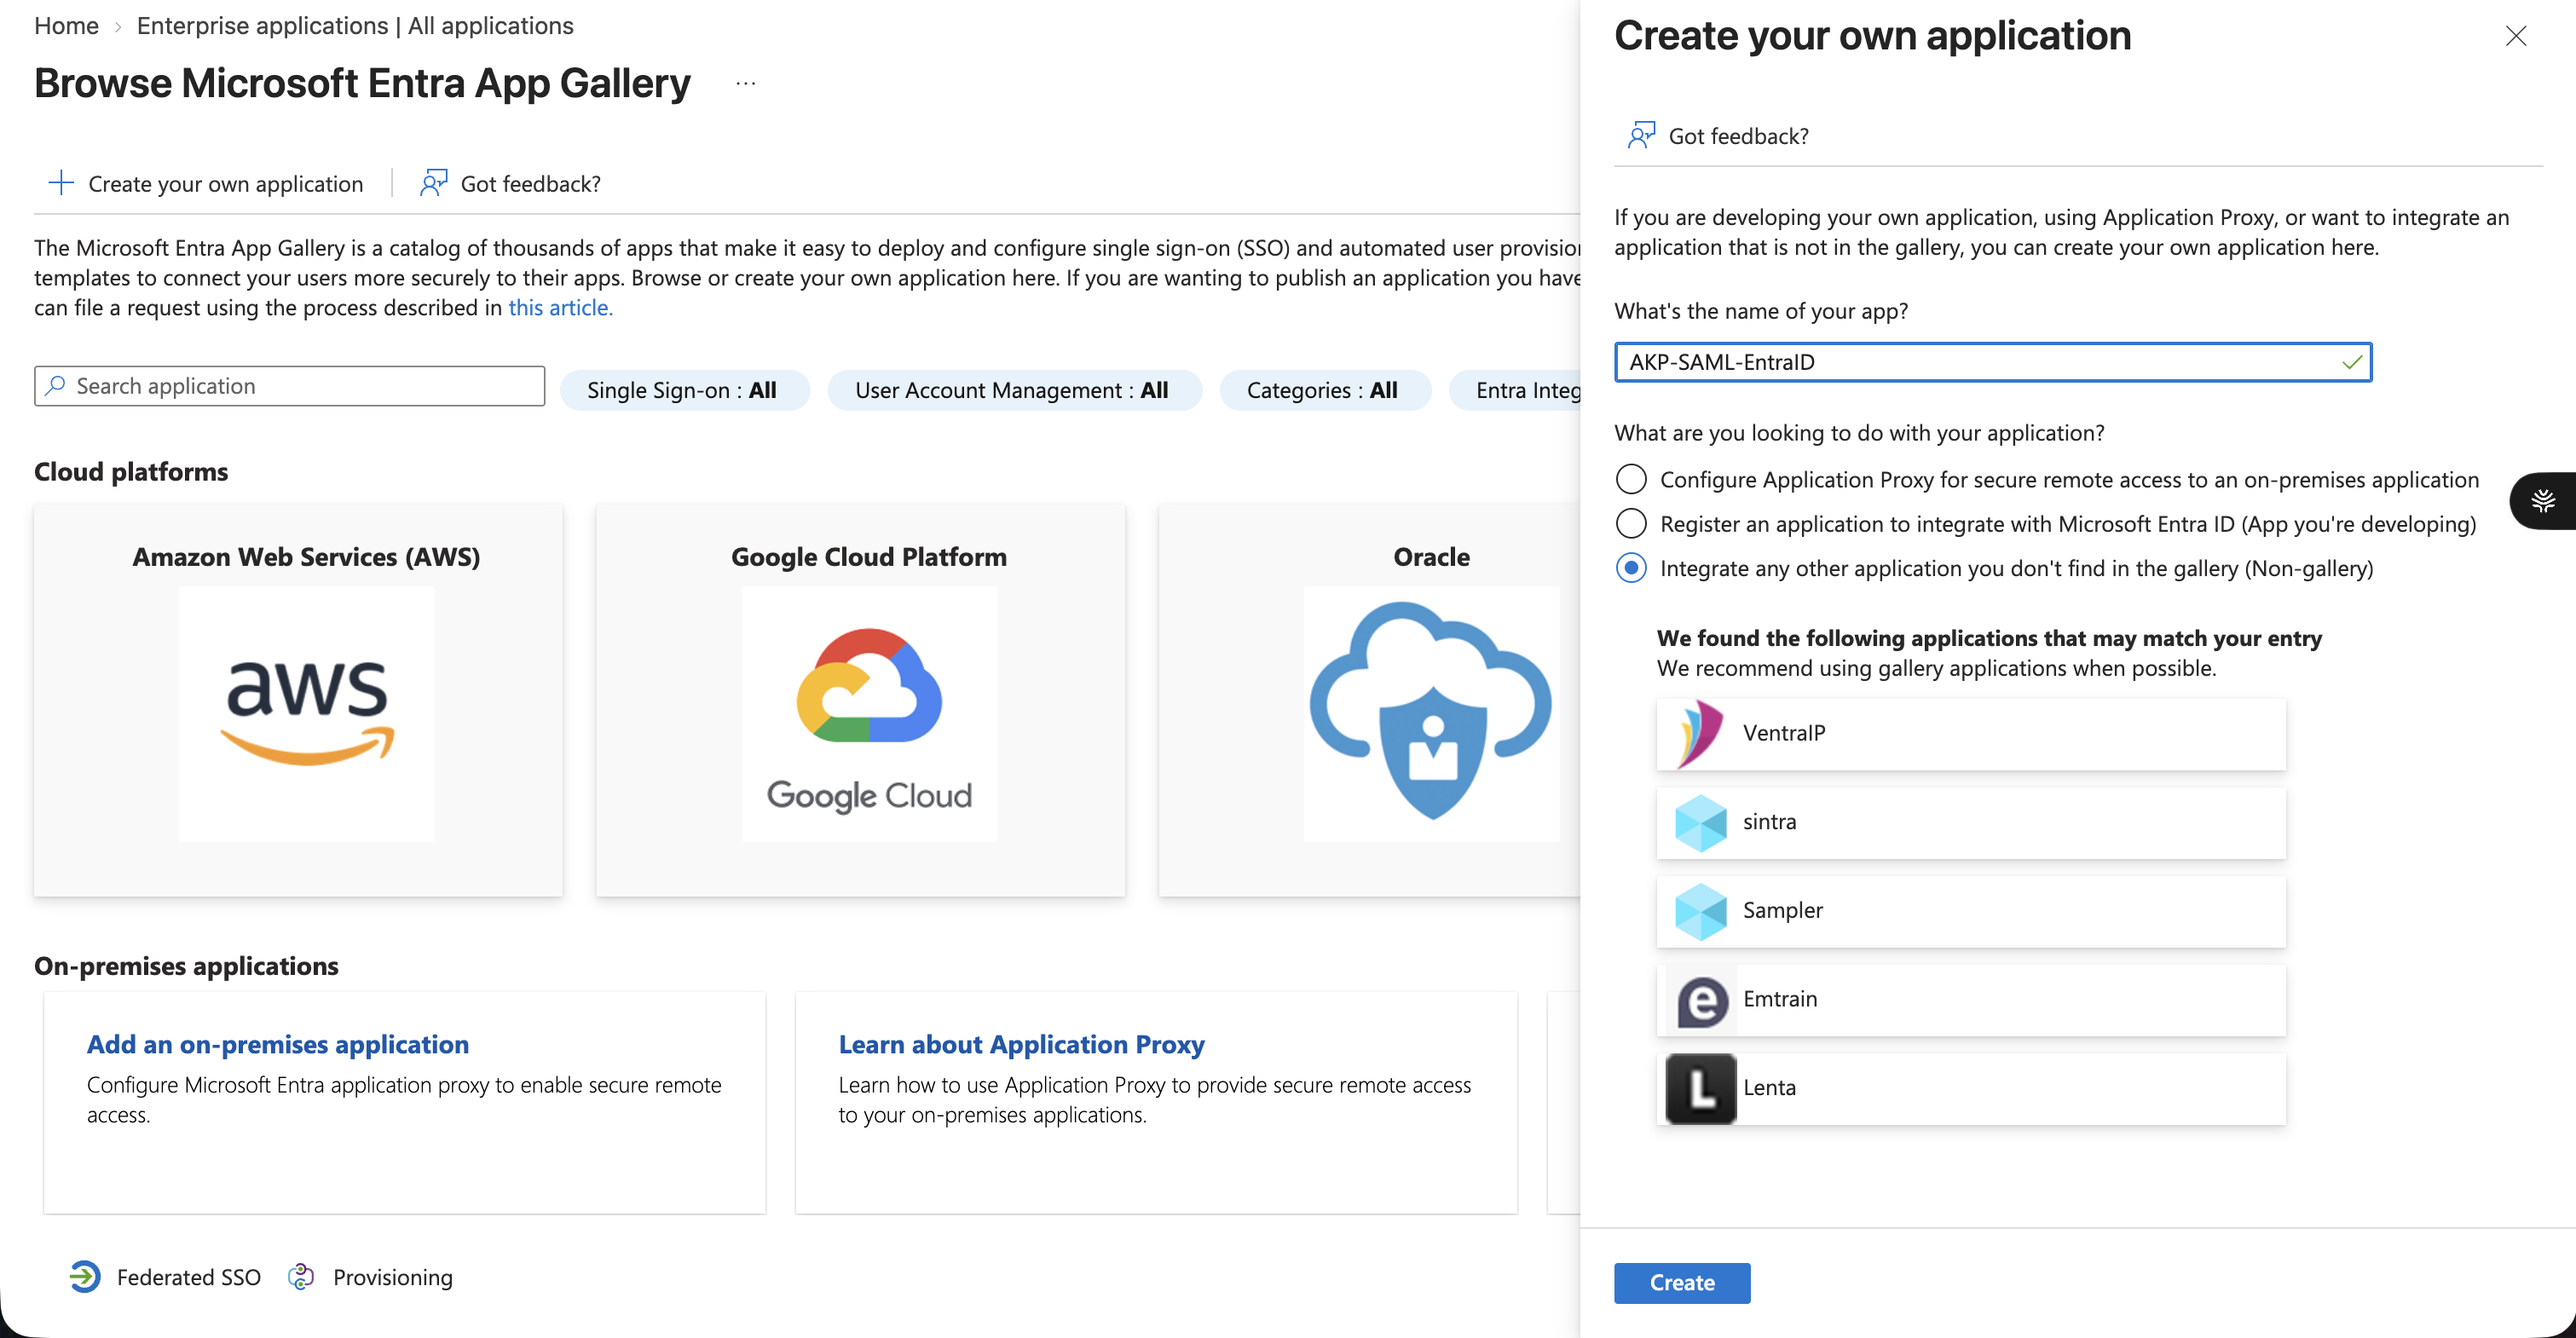Click the feedback person icon in side panel
Image resolution: width=2576 pixels, height=1338 pixels.
1641,135
